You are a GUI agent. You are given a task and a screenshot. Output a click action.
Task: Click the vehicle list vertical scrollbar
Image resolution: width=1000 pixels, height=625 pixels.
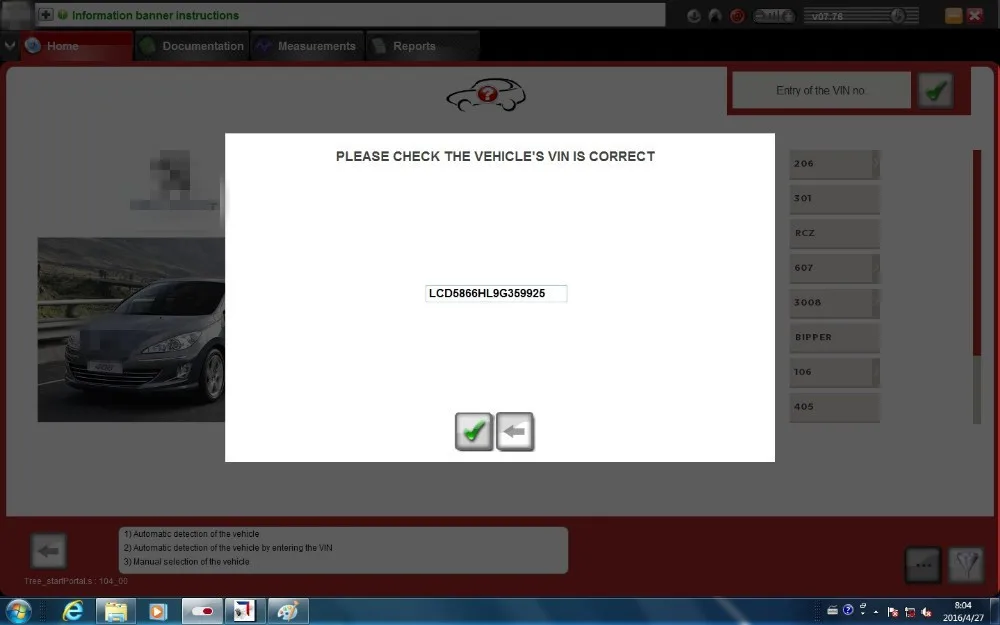click(976, 287)
